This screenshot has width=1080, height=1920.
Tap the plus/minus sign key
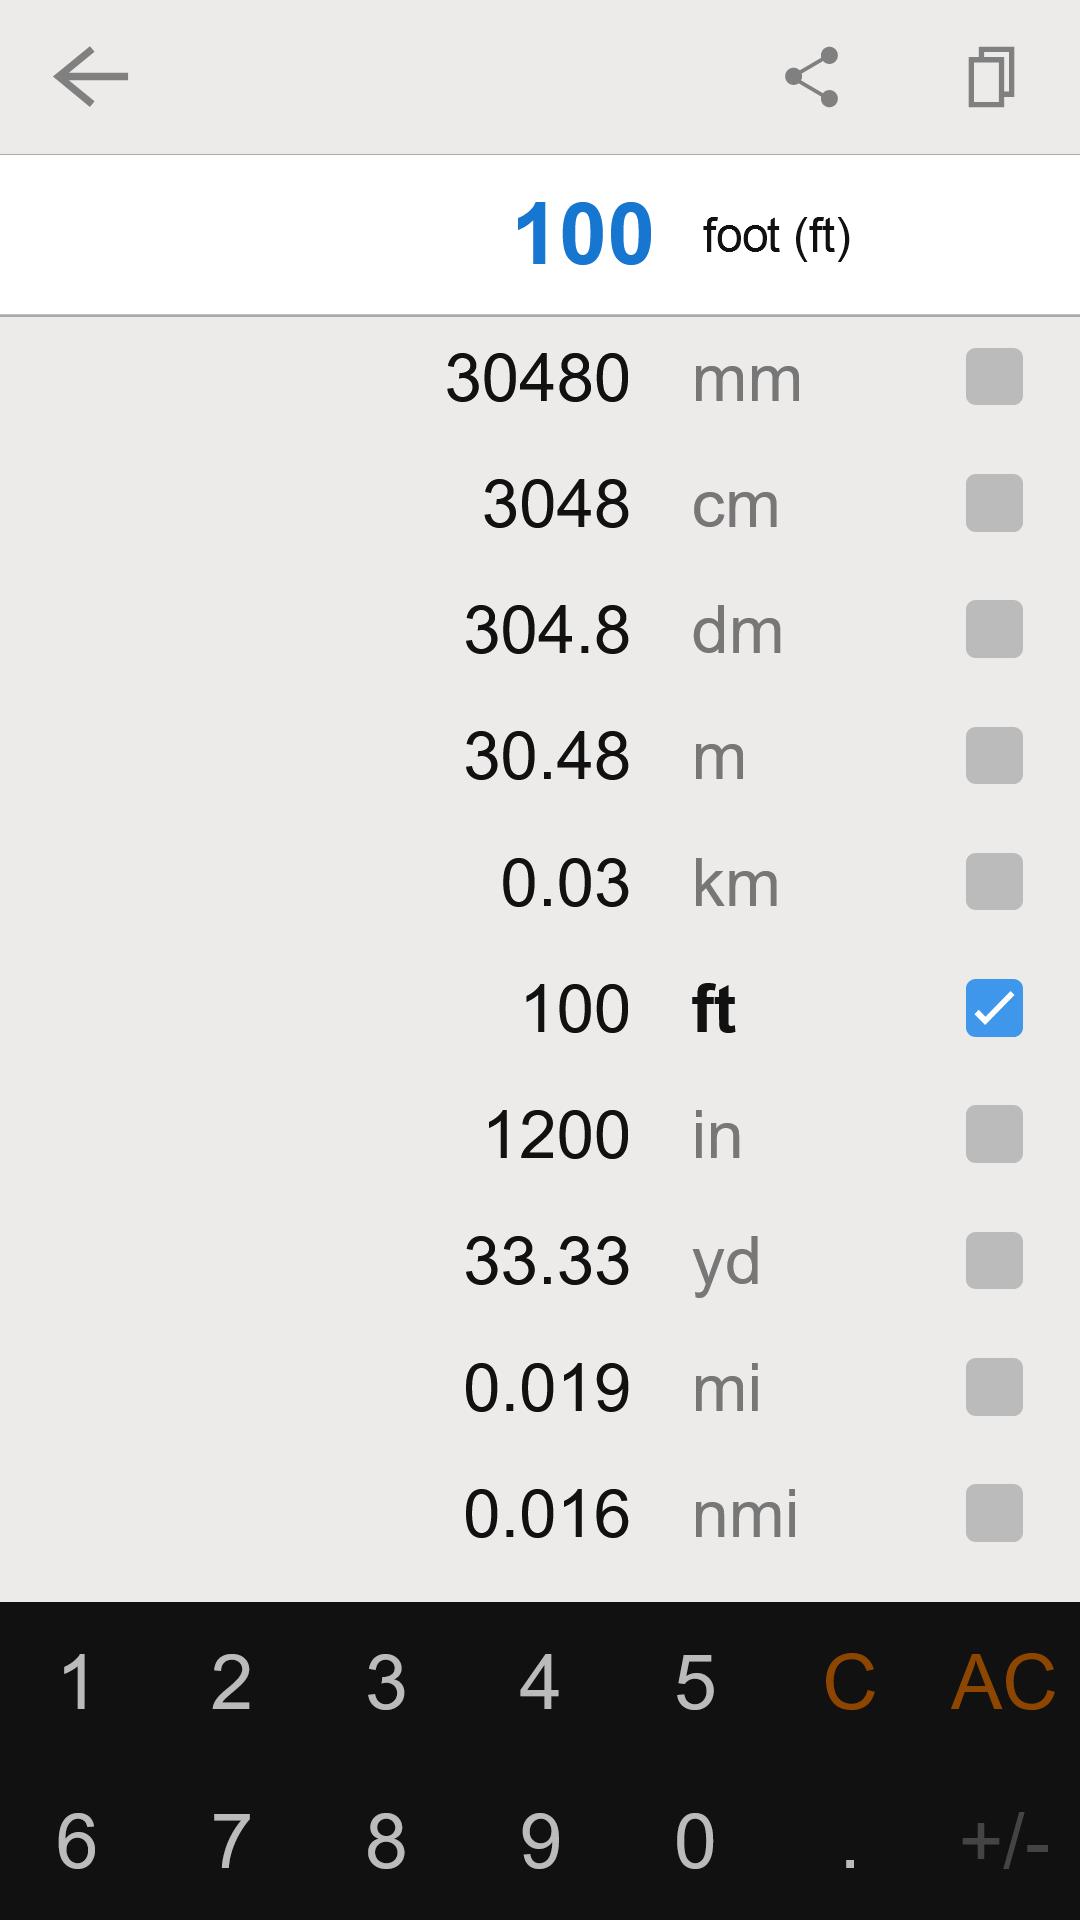click(1004, 1841)
